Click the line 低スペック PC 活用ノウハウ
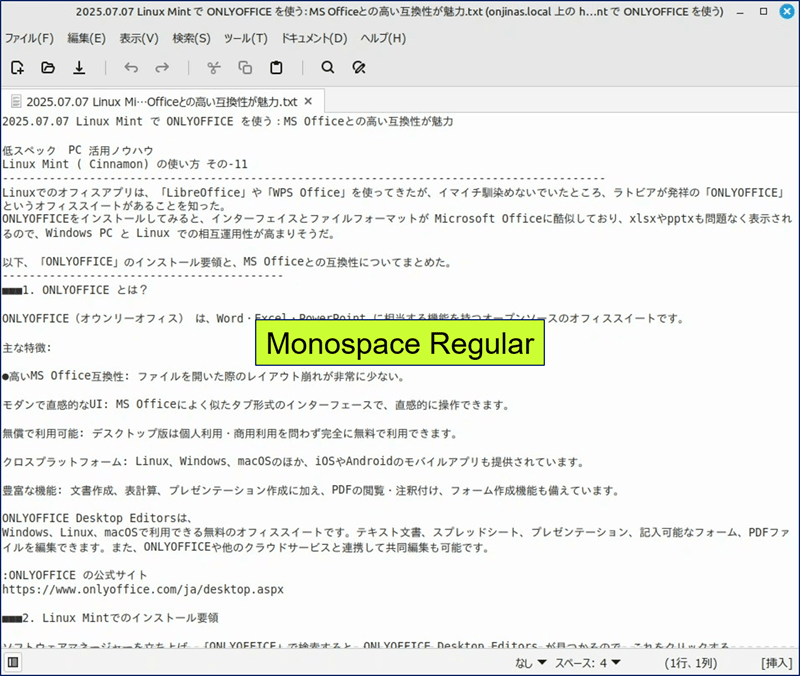Viewport: 800px width, 676px height. click(78, 150)
